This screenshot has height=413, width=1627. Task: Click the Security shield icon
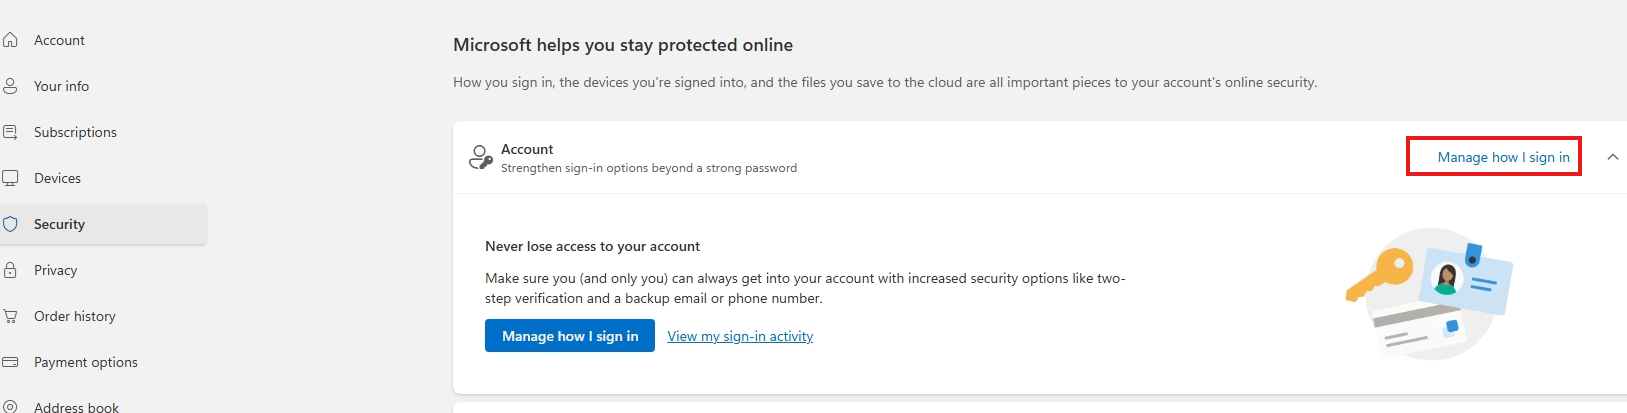tap(10, 224)
